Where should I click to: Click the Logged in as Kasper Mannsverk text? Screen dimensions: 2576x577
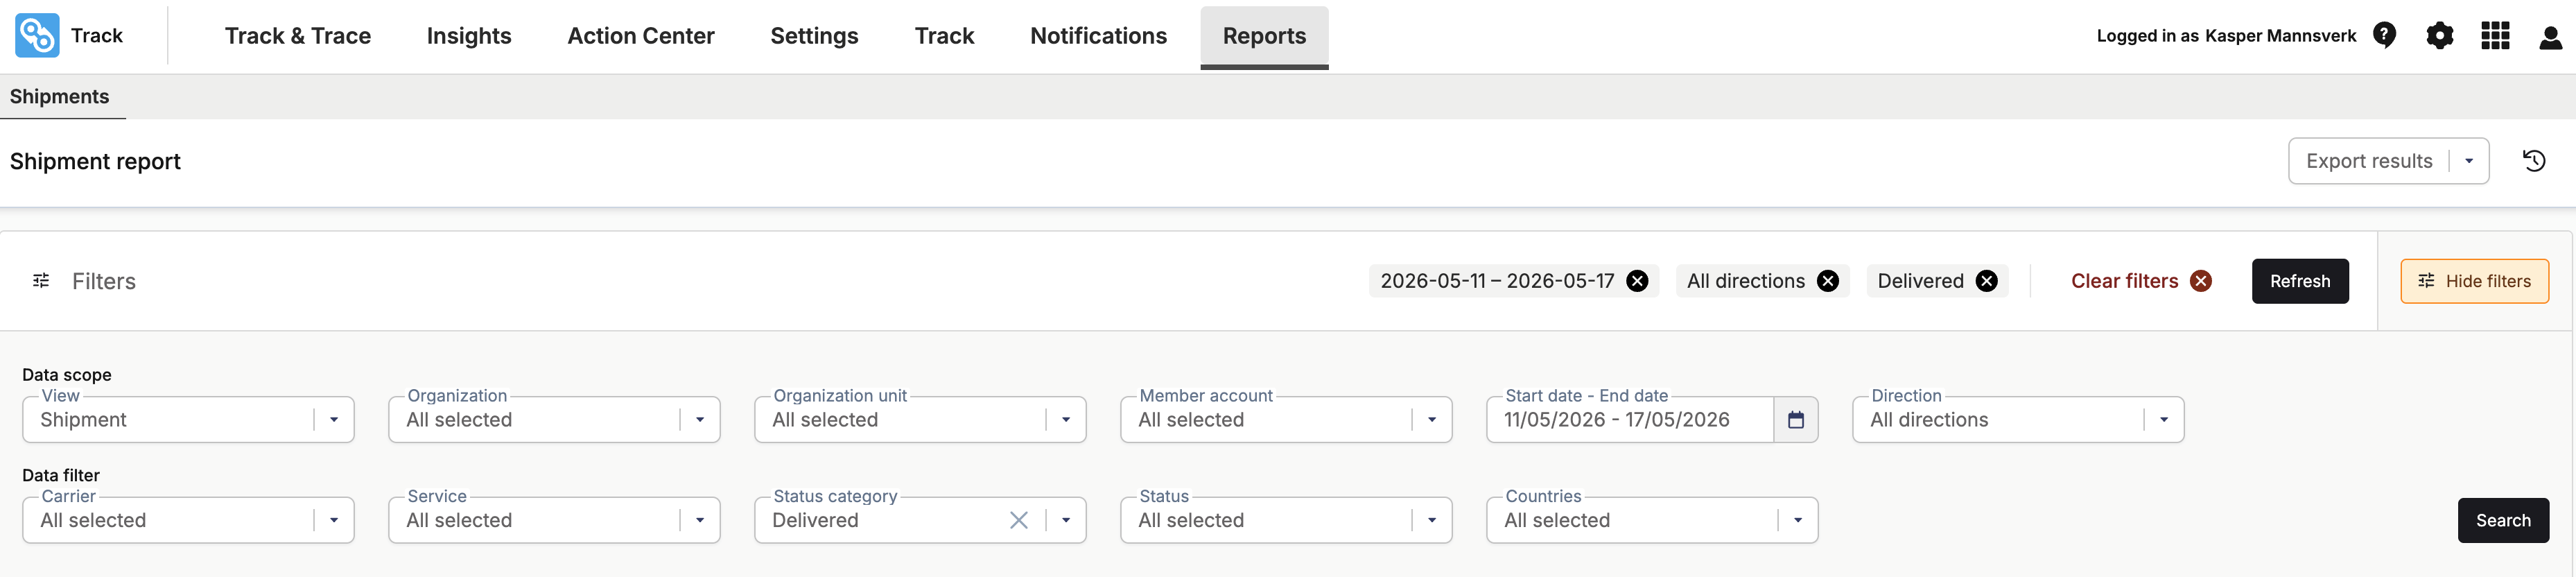tap(2226, 36)
